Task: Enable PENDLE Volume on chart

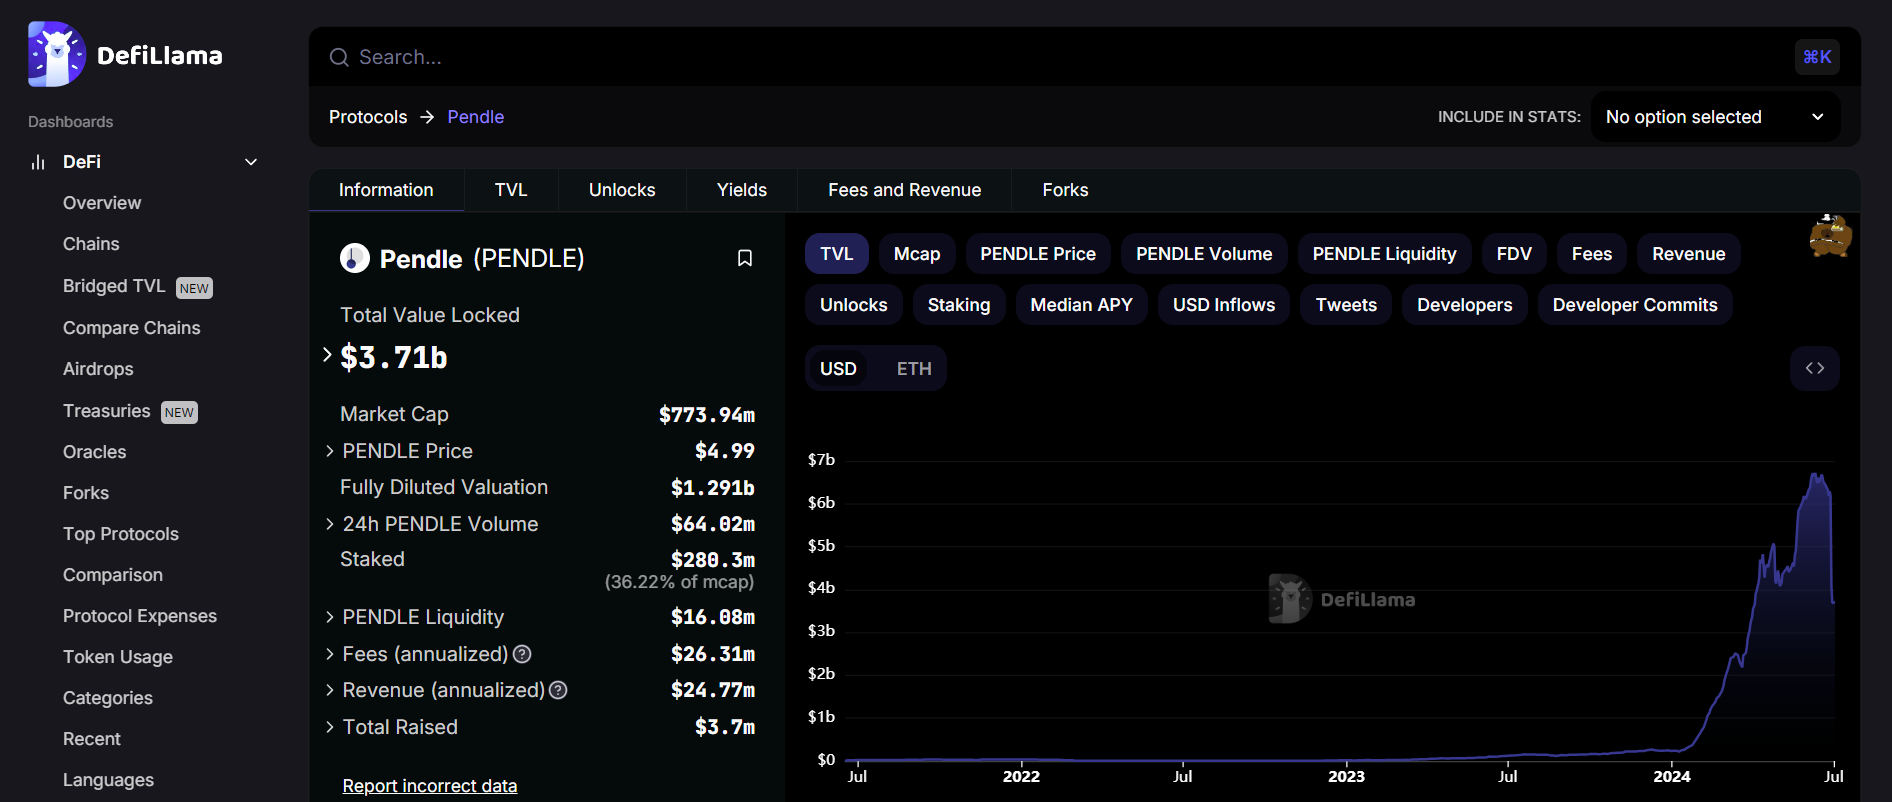Action: (1204, 254)
